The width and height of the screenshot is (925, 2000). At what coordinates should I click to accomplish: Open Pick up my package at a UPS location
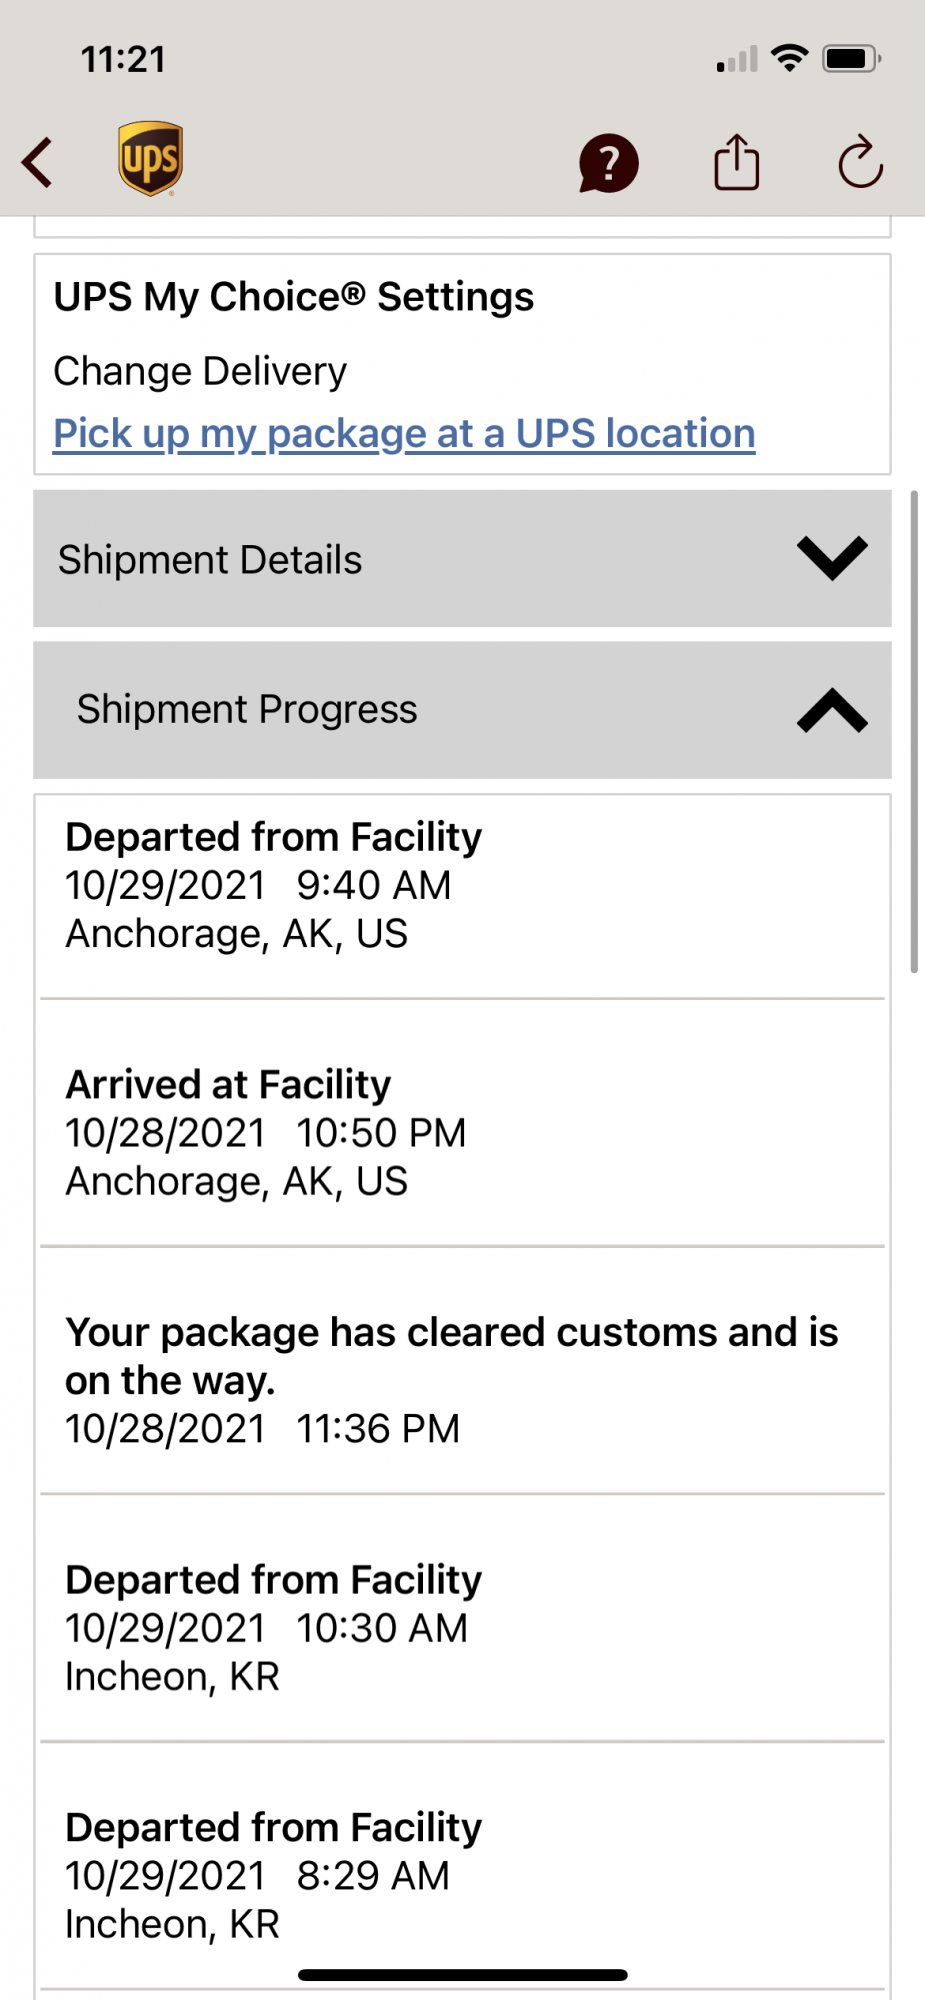pyautogui.click(x=404, y=434)
